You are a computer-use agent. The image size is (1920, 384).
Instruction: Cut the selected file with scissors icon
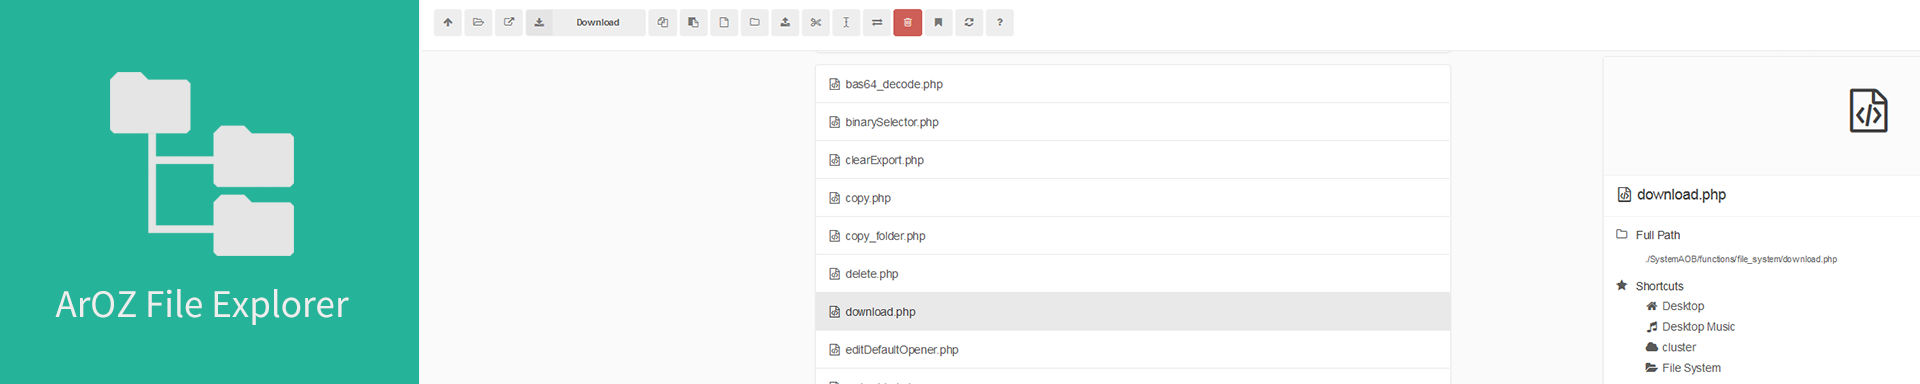(816, 22)
